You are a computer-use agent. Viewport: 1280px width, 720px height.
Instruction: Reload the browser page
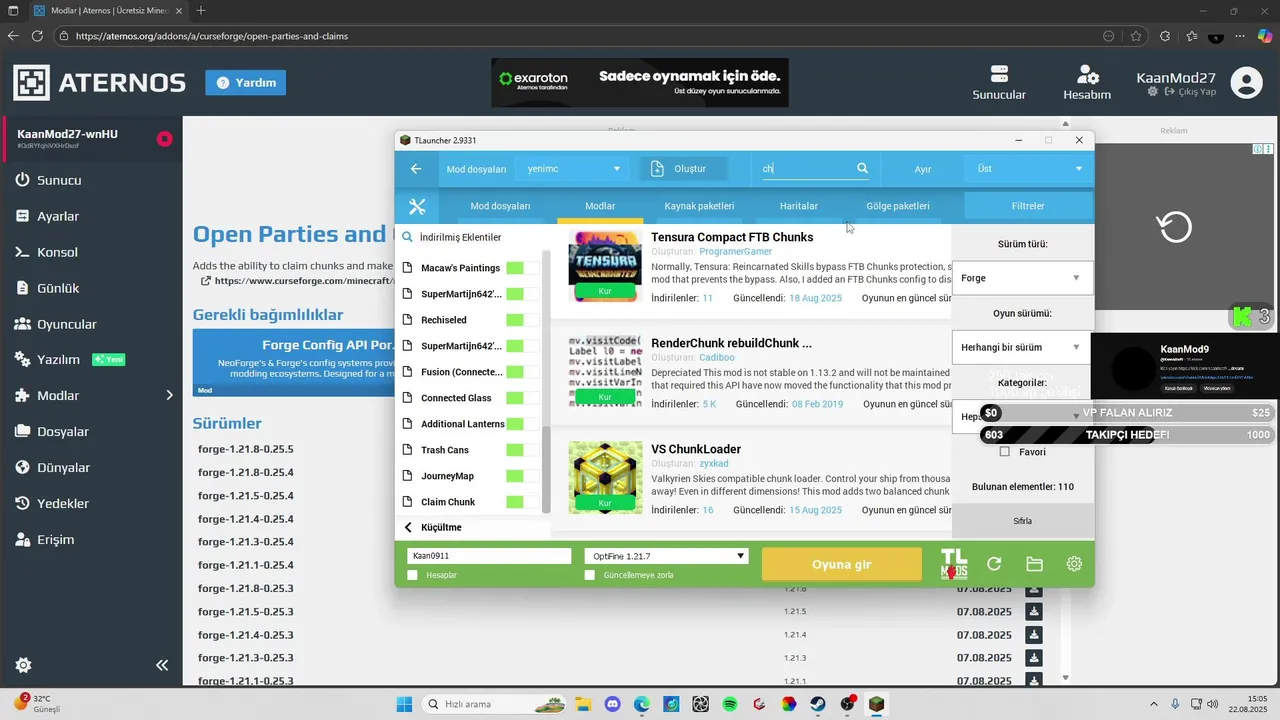pyautogui.click(x=37, y=36)
